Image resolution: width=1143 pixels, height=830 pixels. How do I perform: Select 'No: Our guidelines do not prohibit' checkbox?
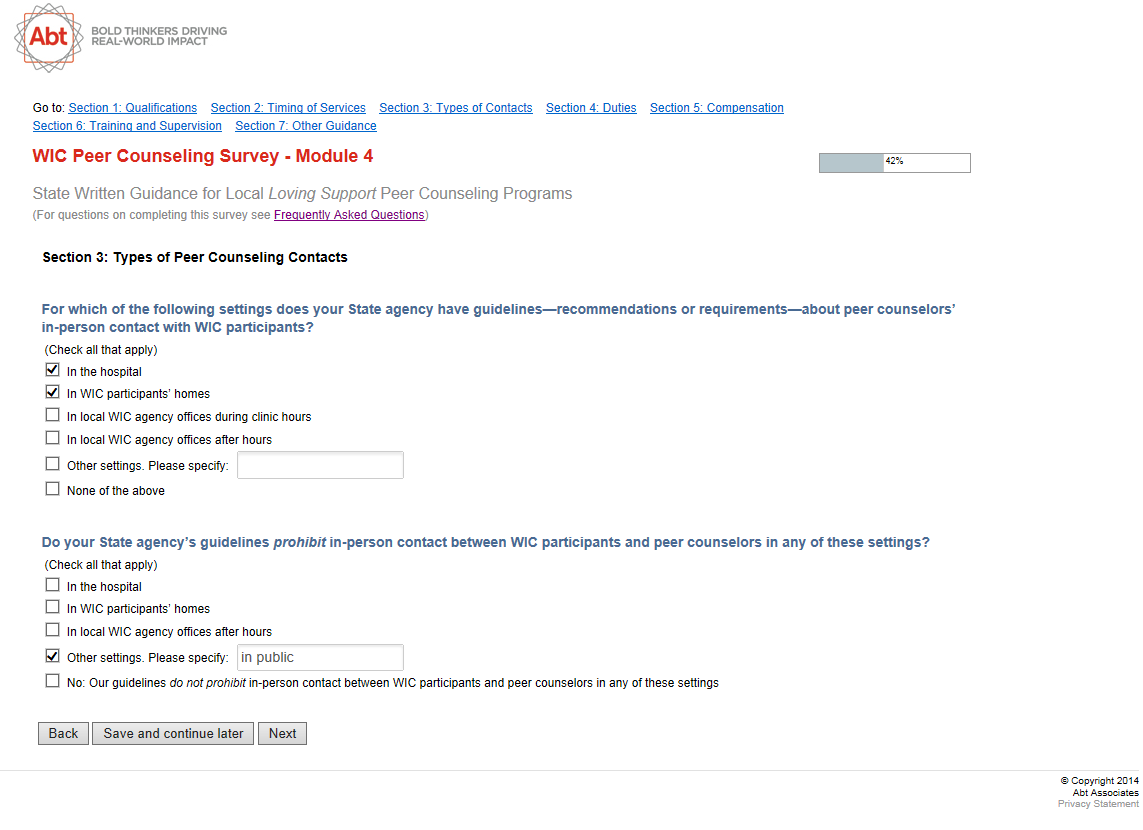[x=53, y=681]
